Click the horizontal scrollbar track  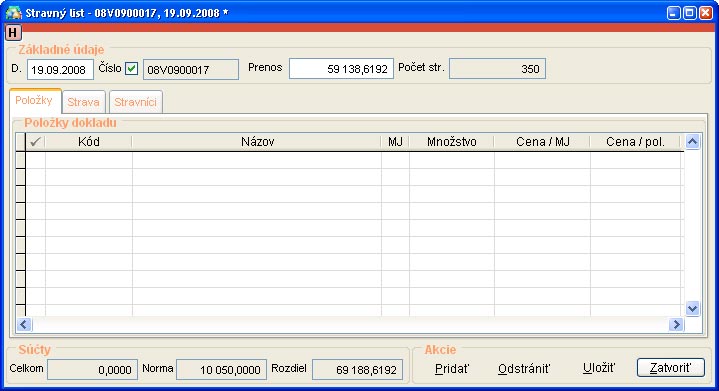(x=350, y=325)
